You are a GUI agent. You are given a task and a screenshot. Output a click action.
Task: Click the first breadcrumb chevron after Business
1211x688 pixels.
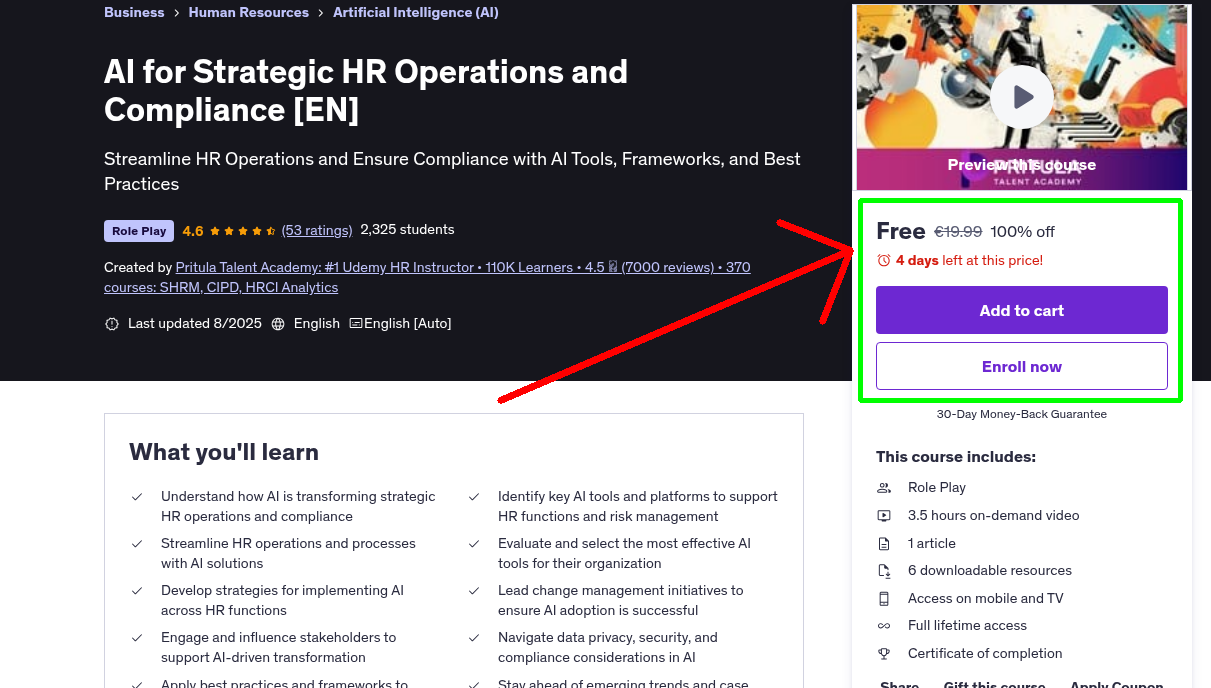click(176, 13)
